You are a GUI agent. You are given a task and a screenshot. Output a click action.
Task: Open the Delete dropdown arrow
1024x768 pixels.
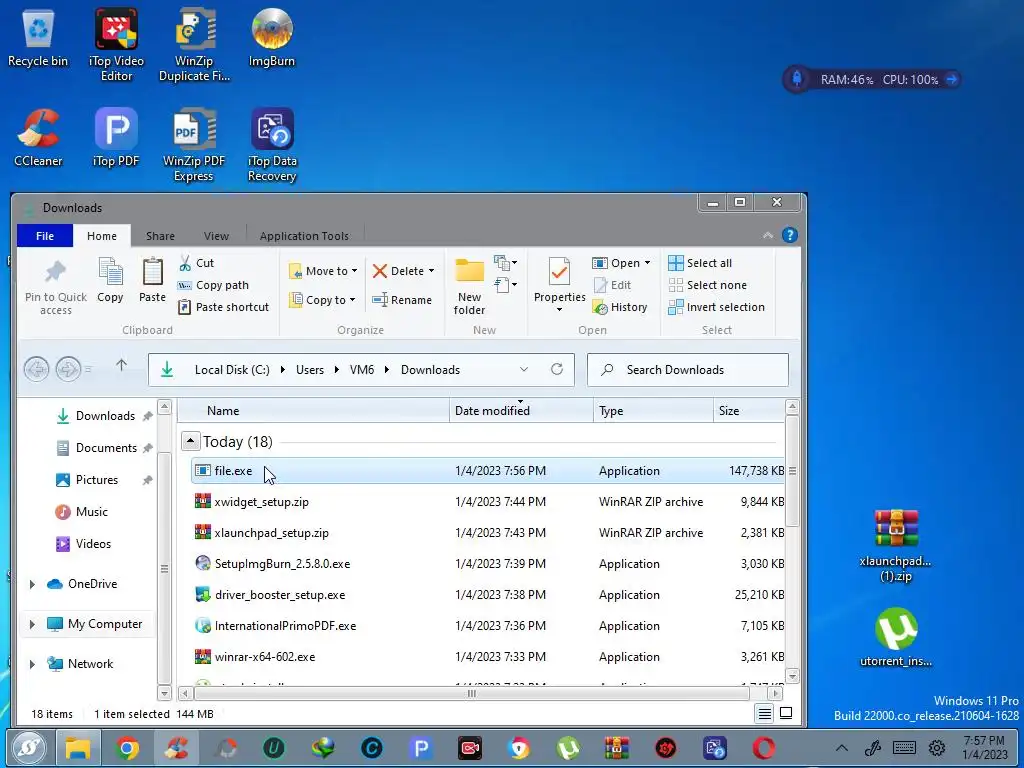pos(431,271)
